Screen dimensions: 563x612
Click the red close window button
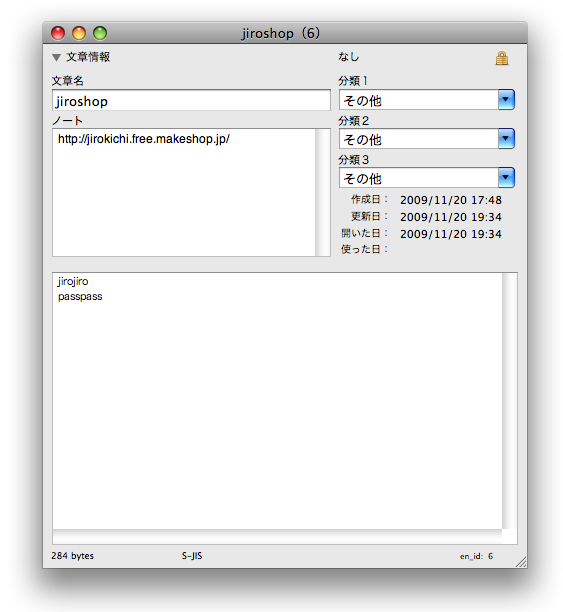pyautogui.click(x=58, y=33)
